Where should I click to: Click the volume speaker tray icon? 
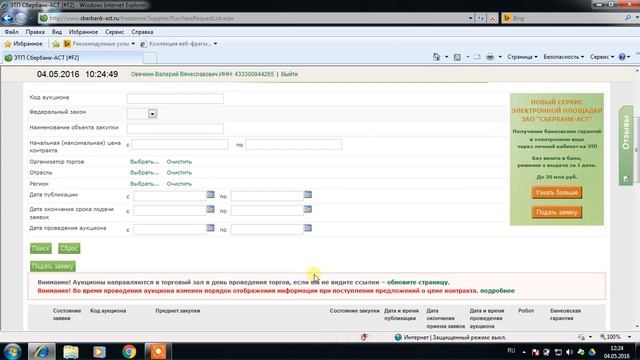(569, 352)
